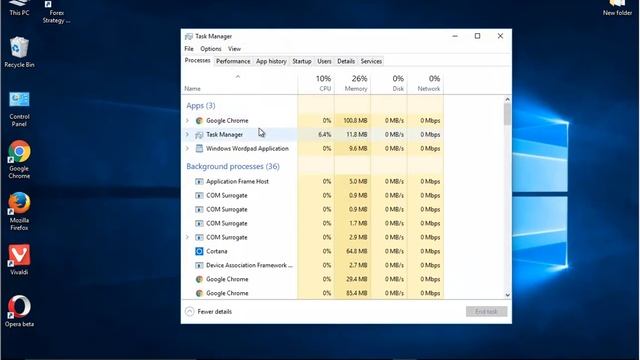This screenshot has width=640, height=360.
Task: Click the Fewer details arrow icon
Action: point(189,311)
